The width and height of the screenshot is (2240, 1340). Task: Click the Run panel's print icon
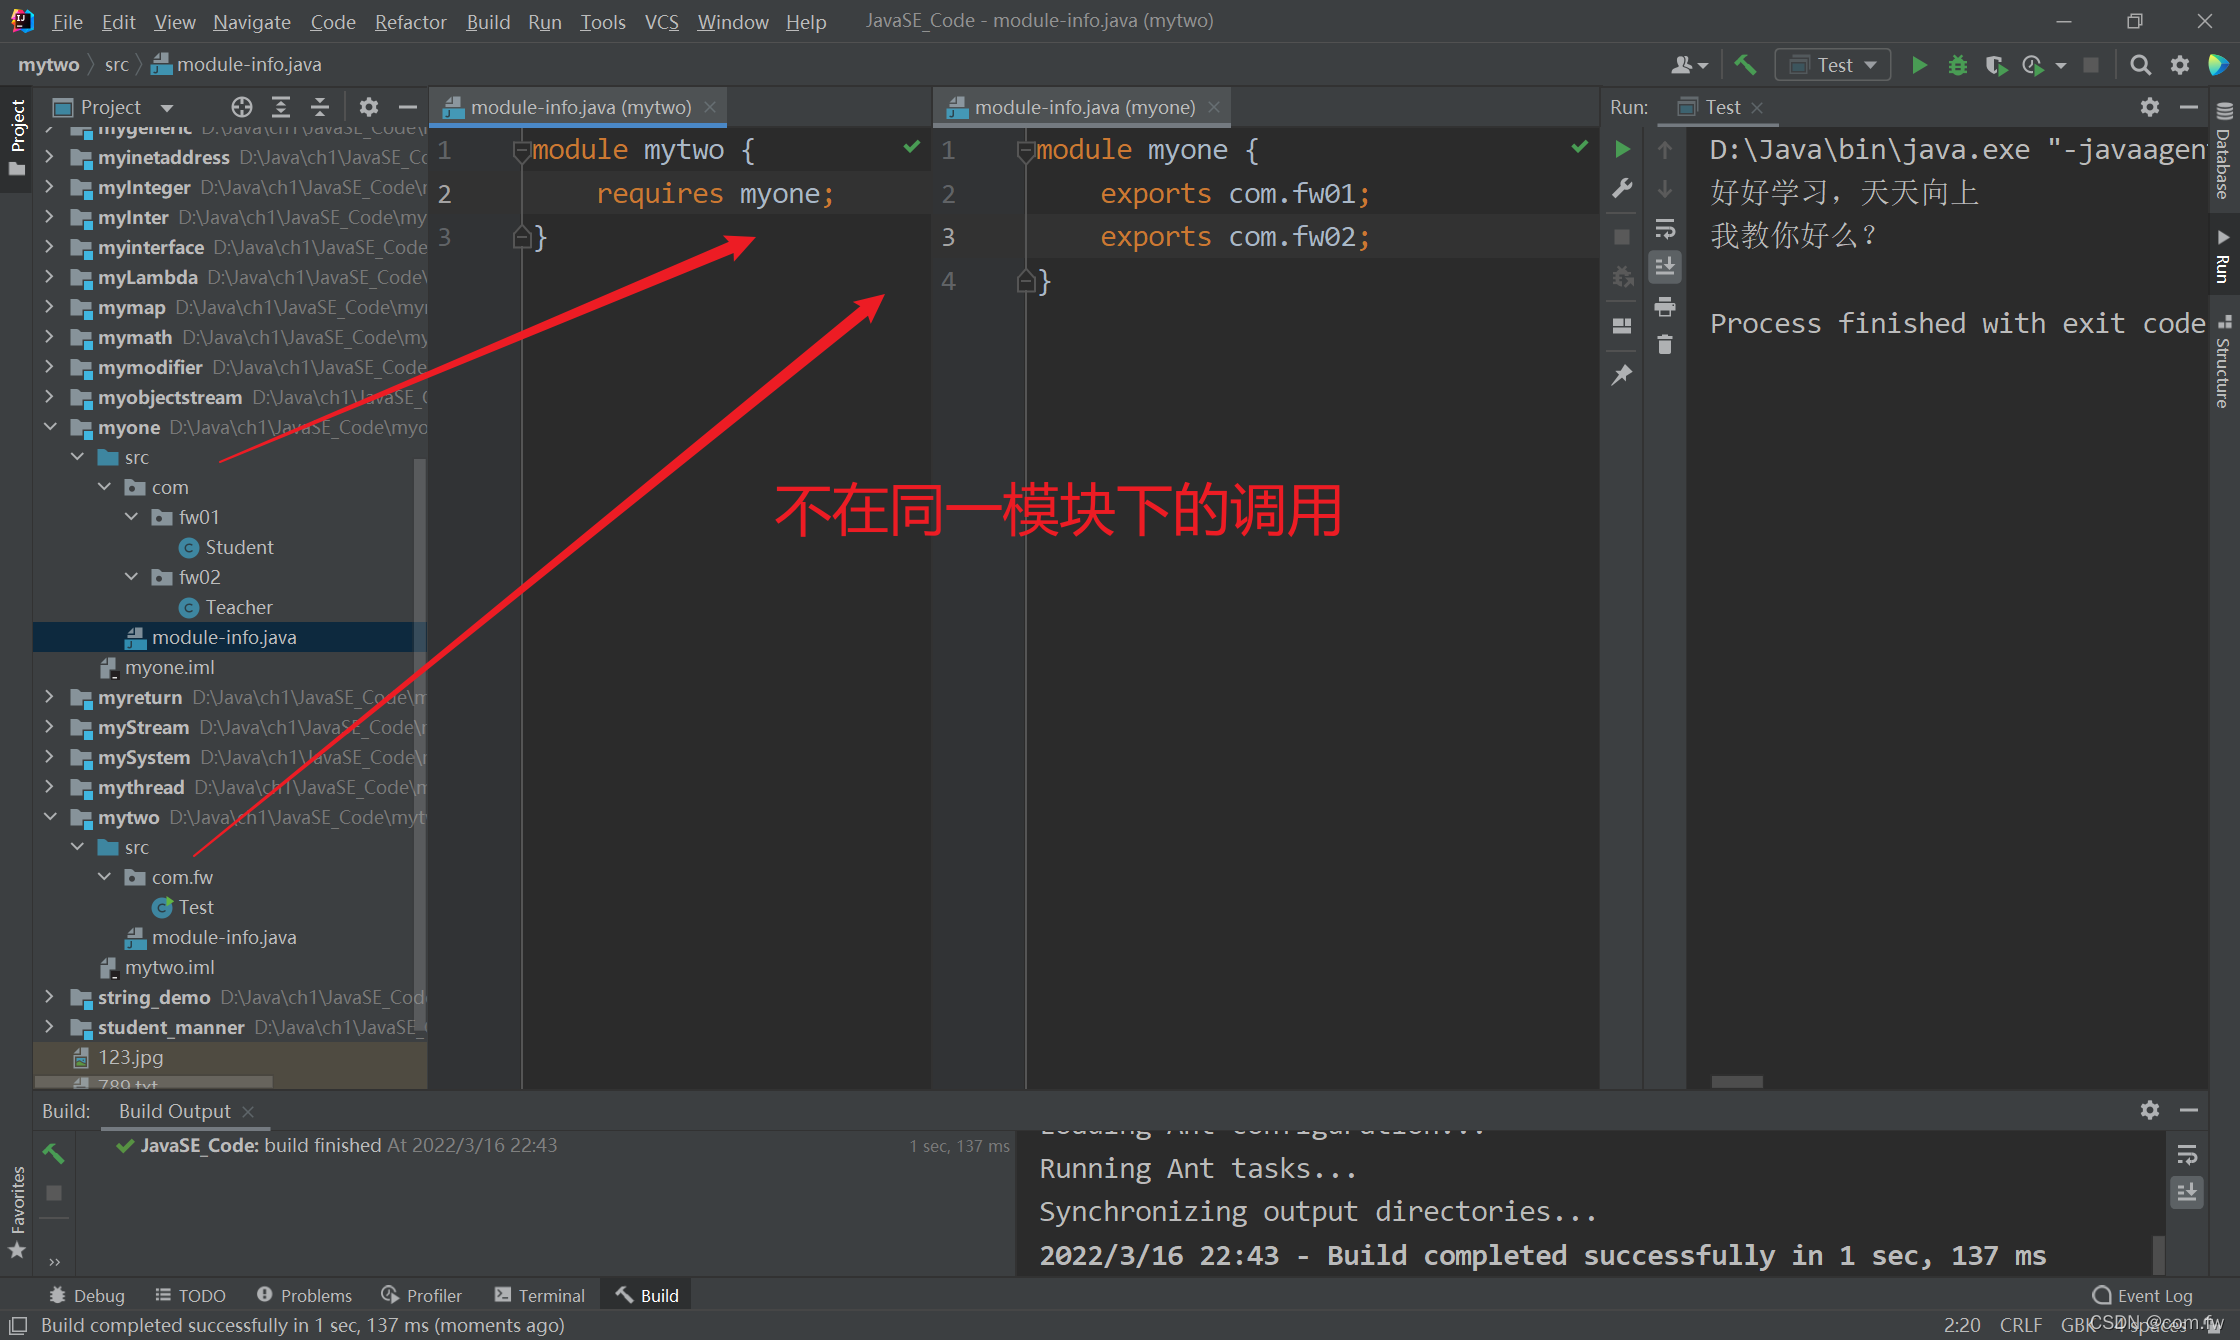[1665, 306]
